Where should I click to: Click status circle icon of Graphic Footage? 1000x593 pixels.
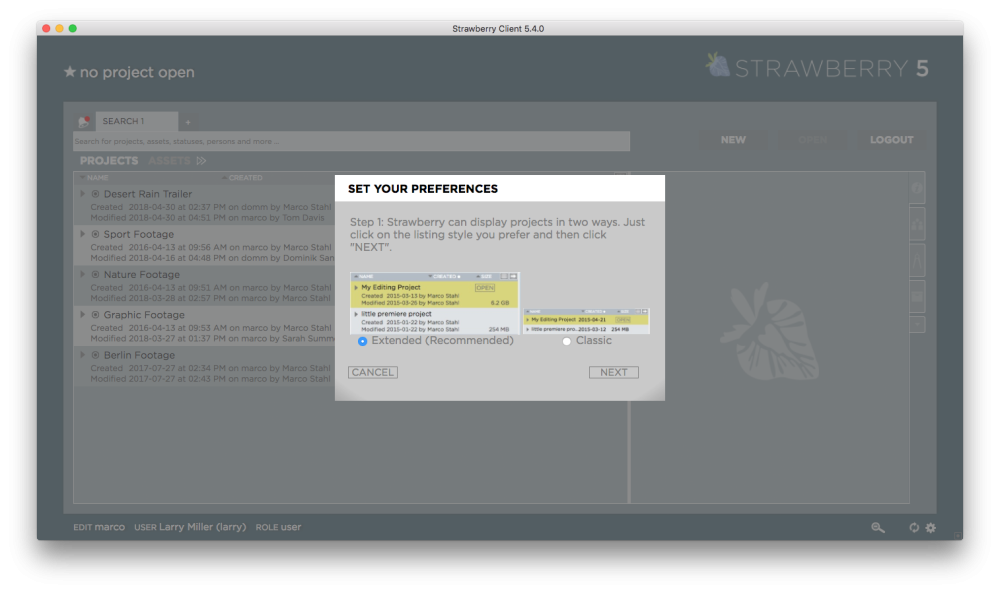(96, 314)
